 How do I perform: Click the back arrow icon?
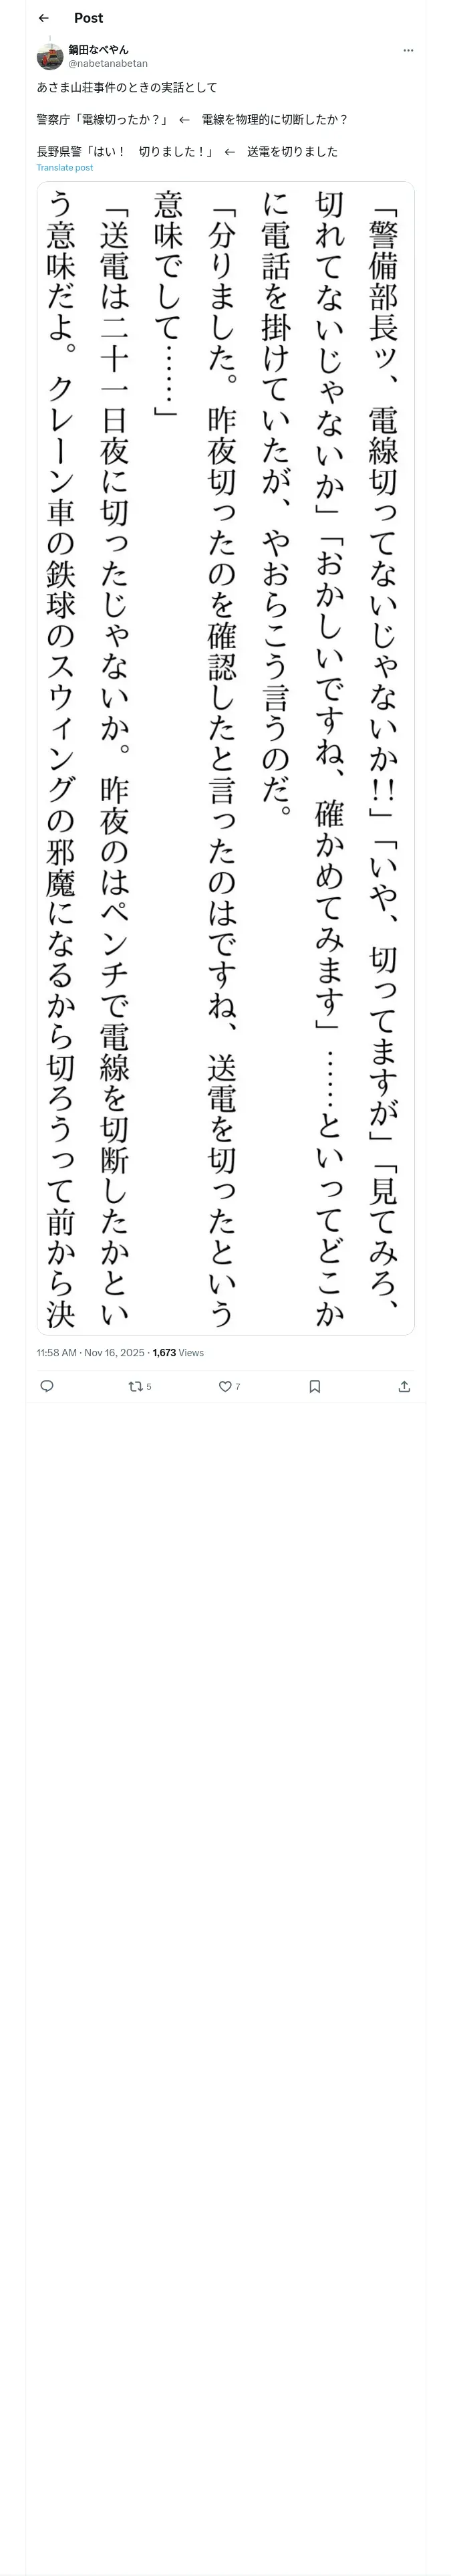pyautogui.click(x=43, y=18)
